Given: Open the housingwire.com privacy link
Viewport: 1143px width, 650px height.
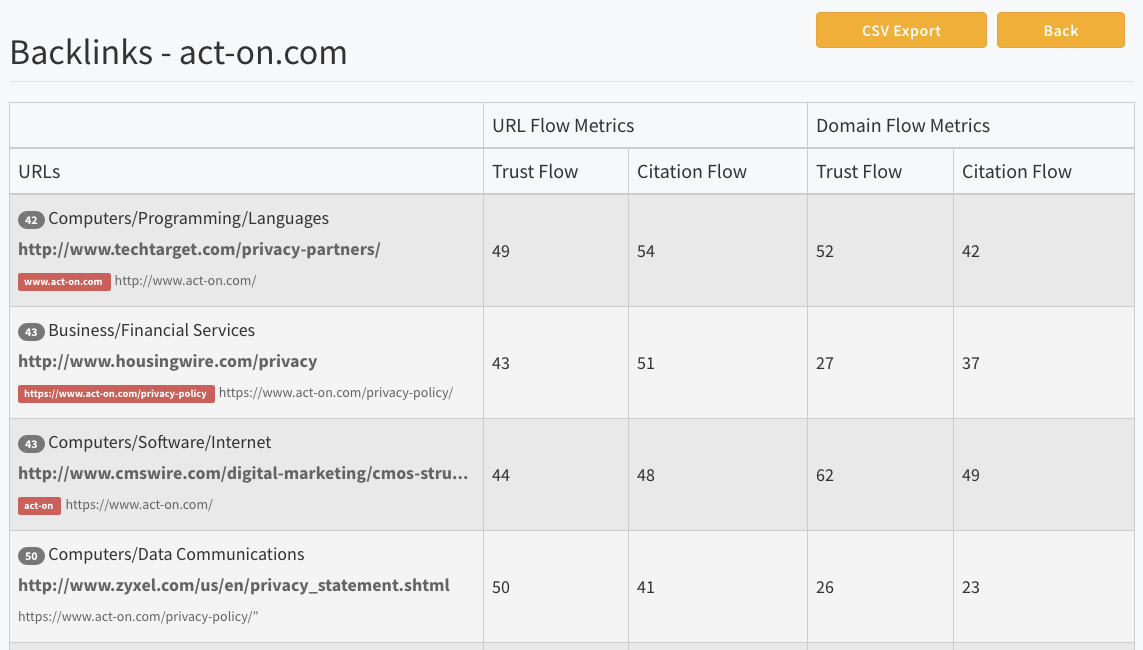Looking at the screenshot, I should tap(168, 361).
